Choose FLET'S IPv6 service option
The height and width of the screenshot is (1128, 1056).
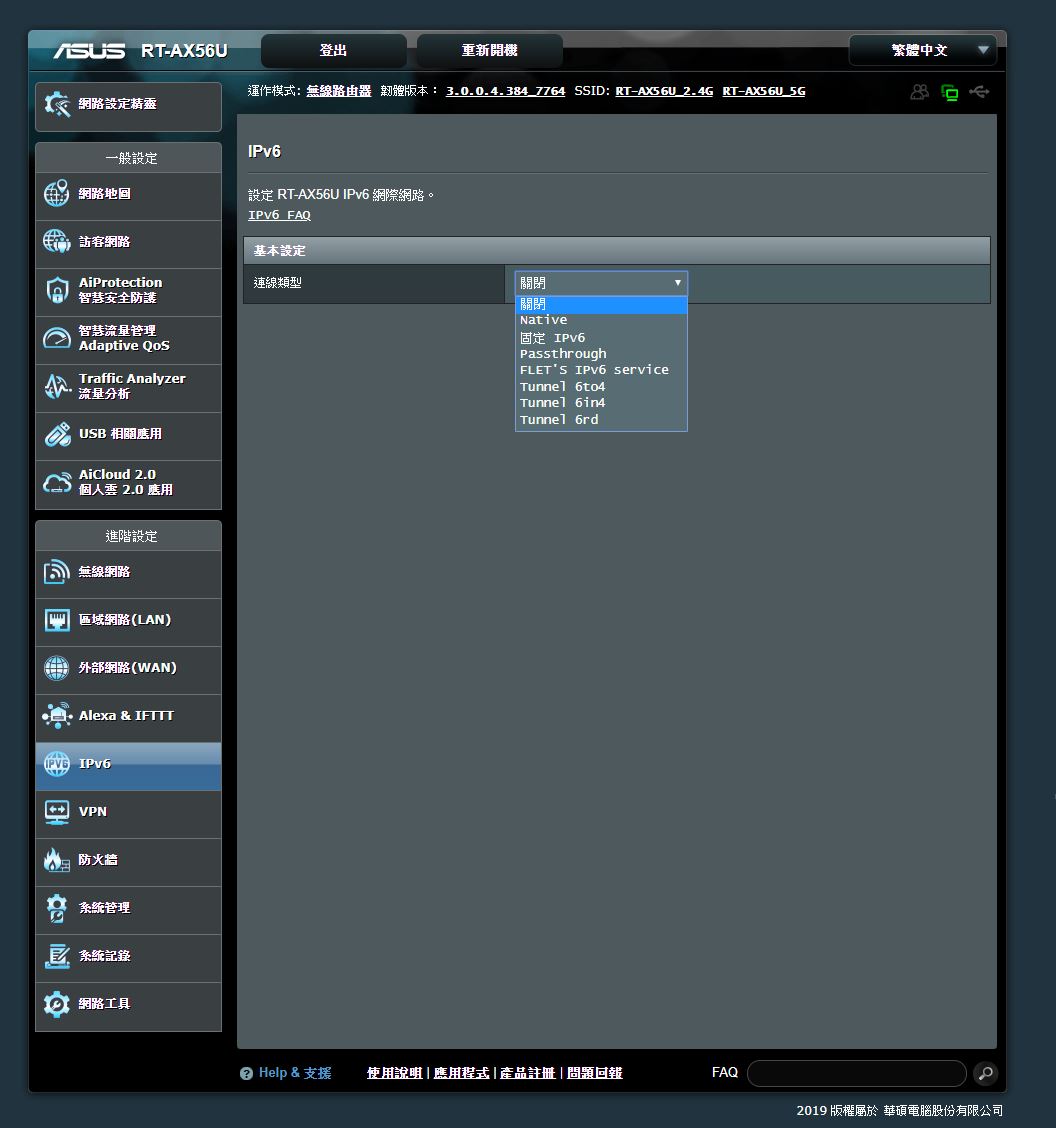[x=601, y=370]
